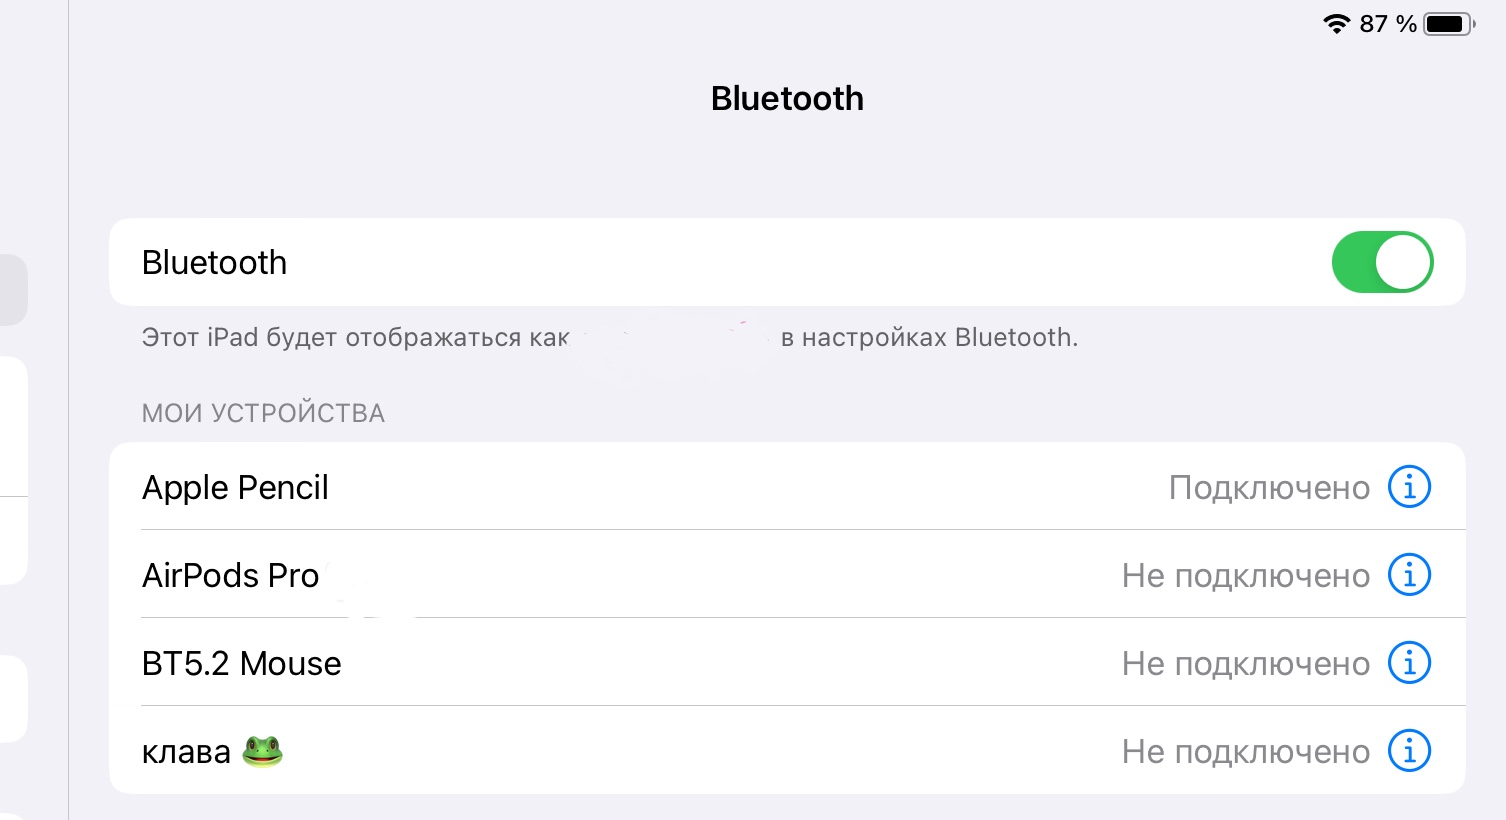Click the Bluetooth page title

click(x=787, y=98)
